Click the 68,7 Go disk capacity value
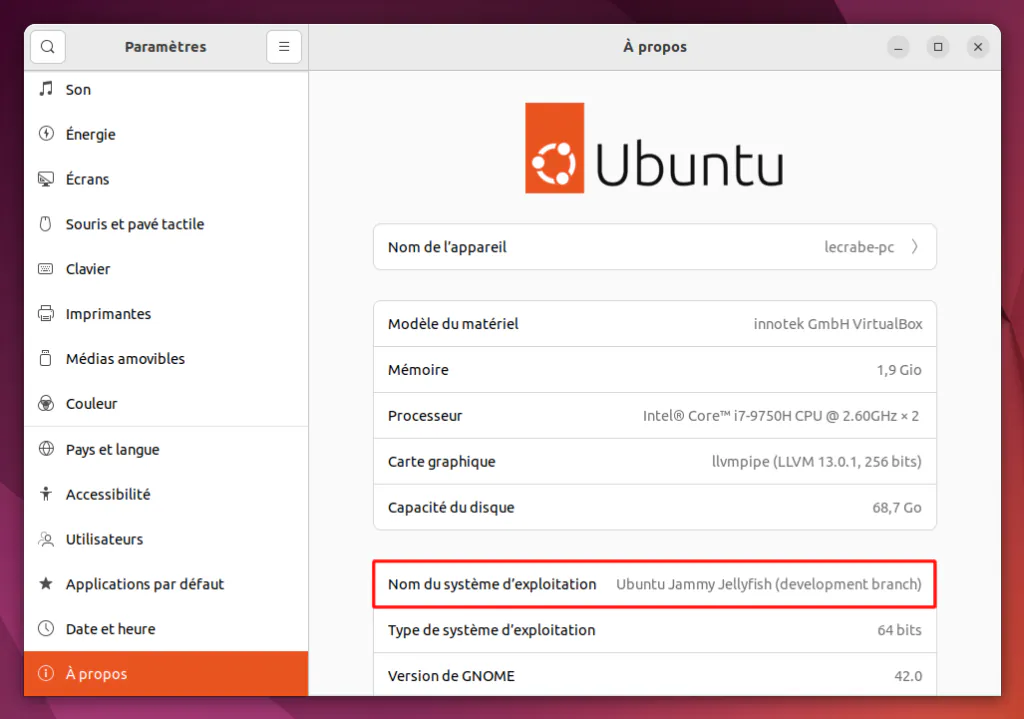This screenshot has height=719, width=1024. click(897, 507)
